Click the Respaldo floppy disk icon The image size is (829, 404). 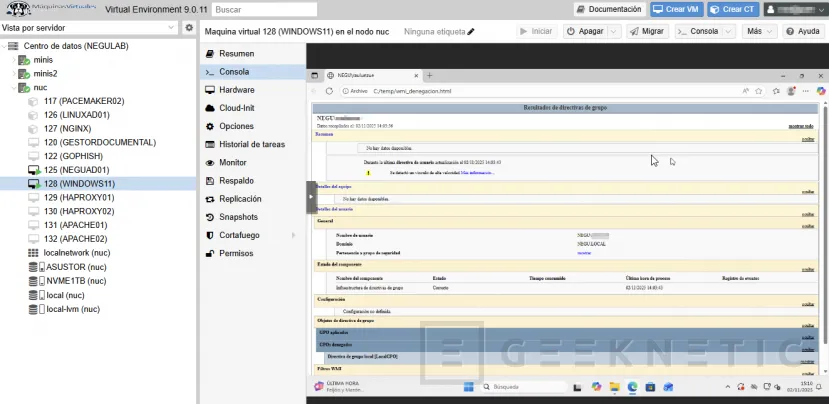point(209,181)
